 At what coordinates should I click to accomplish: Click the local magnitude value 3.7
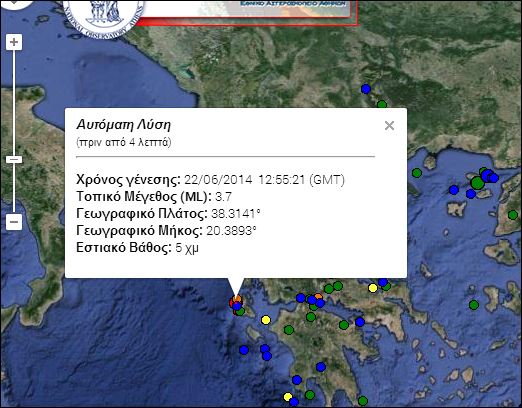(x=223, y=197)
